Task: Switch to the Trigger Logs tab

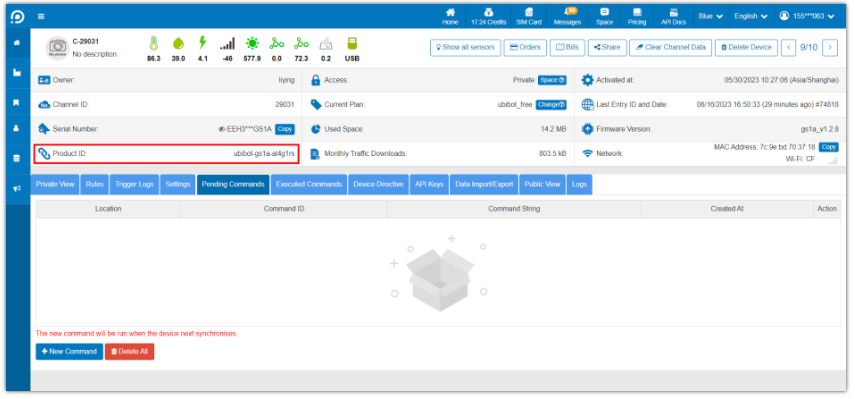Action: (x=134, y=184)
